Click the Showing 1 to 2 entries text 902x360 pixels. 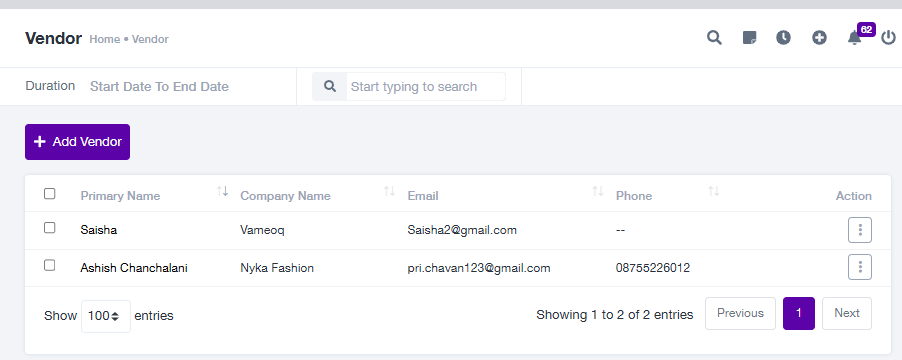[x=615, y=315]
